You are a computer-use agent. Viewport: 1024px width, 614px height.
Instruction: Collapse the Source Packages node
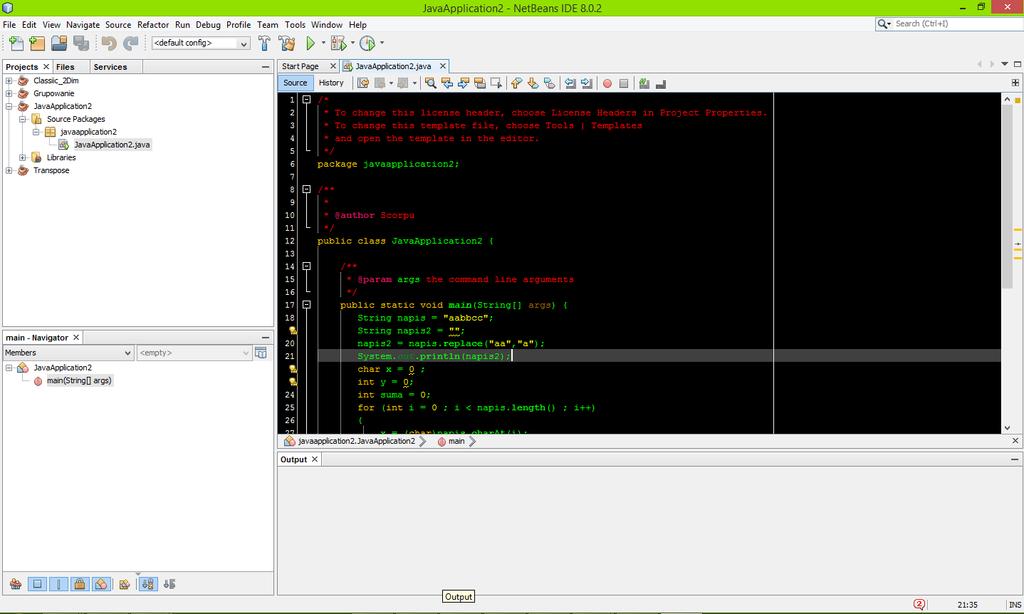[22, 119]
